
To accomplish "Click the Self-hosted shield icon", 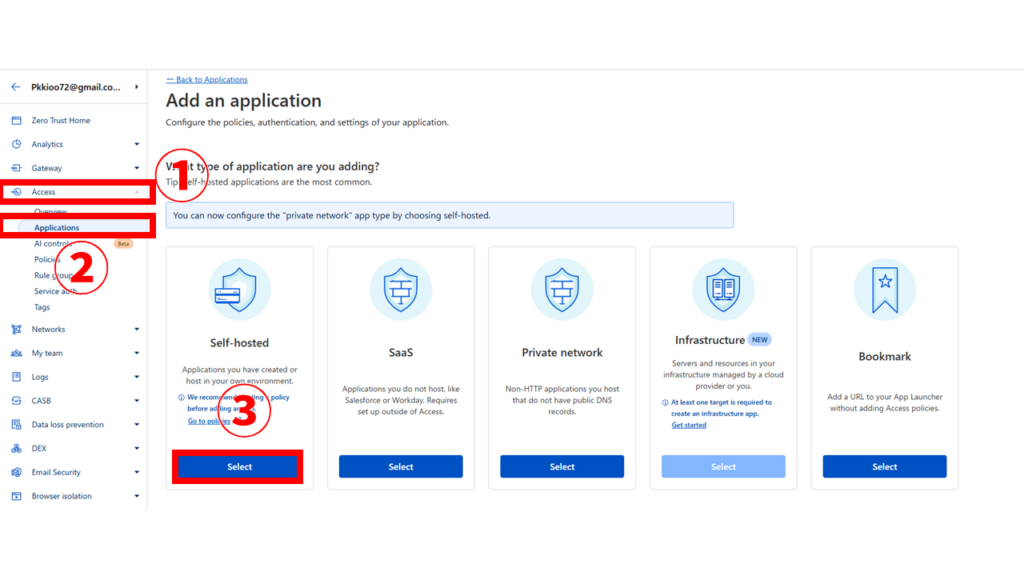I will [237, 289].
